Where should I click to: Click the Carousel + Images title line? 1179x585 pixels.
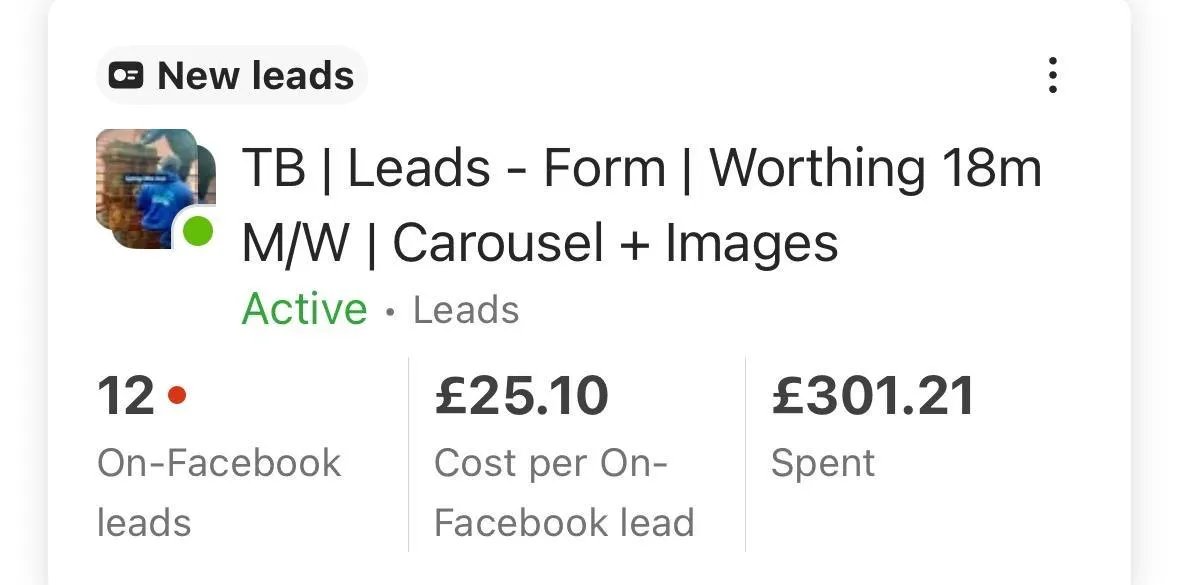(539, 243)
